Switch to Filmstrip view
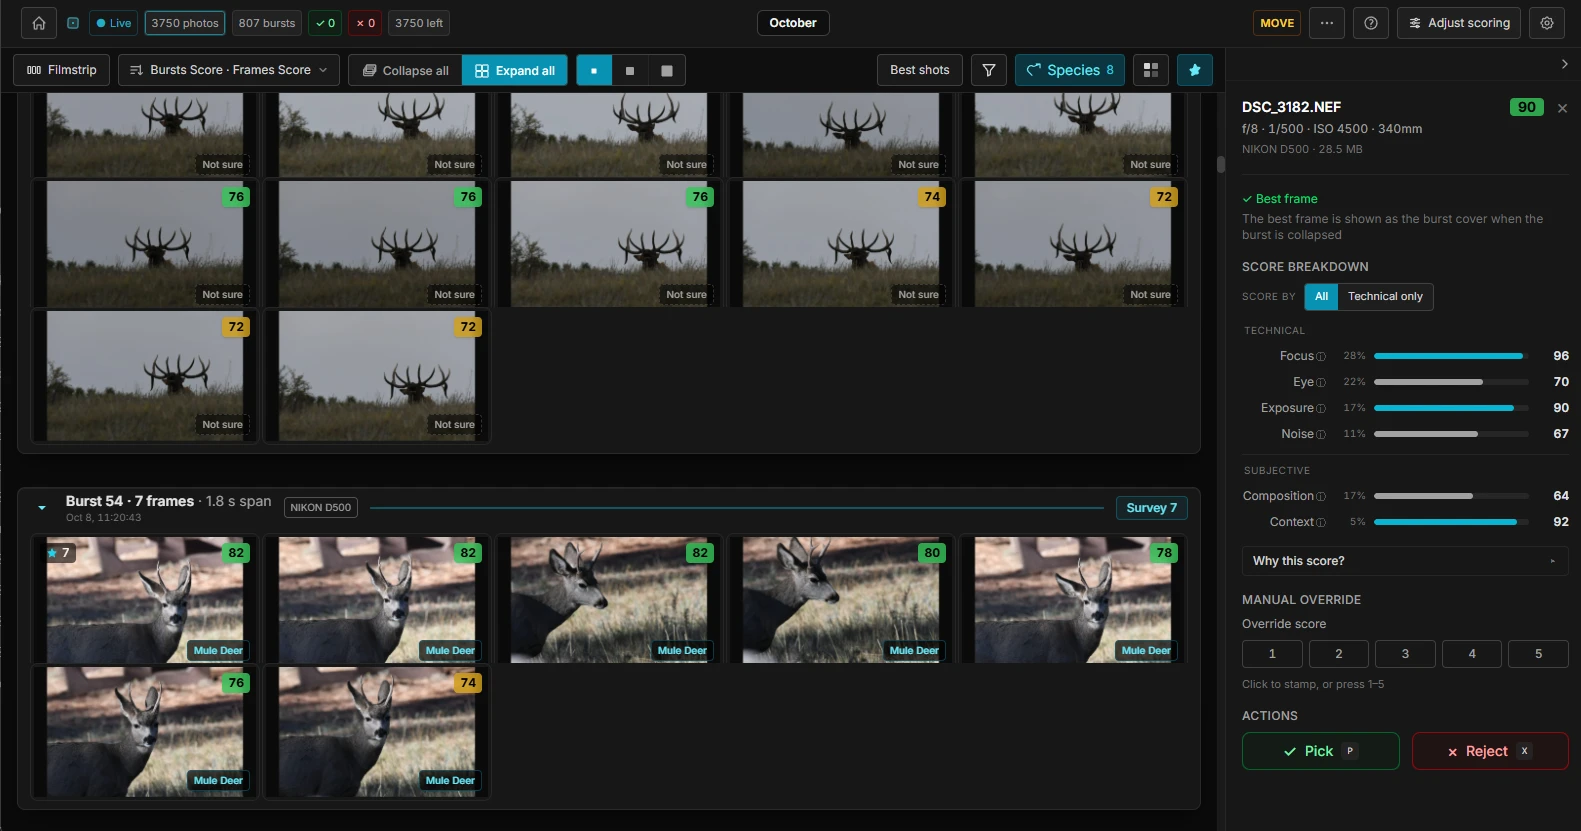 tap(62, 70)
